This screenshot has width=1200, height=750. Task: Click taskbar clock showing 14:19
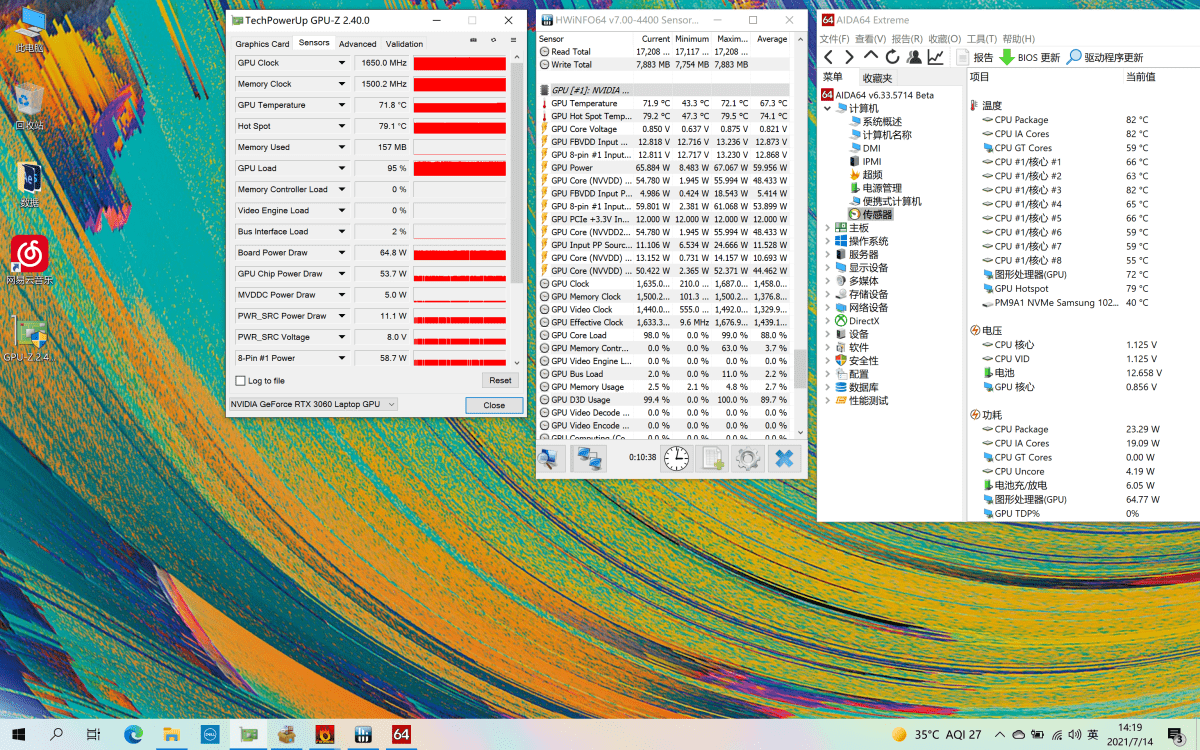click(x=1131, y=734)
